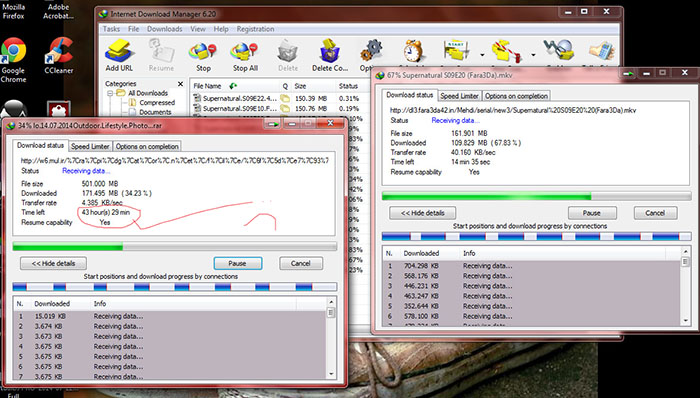
Task: Click Hide details in the rar dialog
Action: point(53,263)
